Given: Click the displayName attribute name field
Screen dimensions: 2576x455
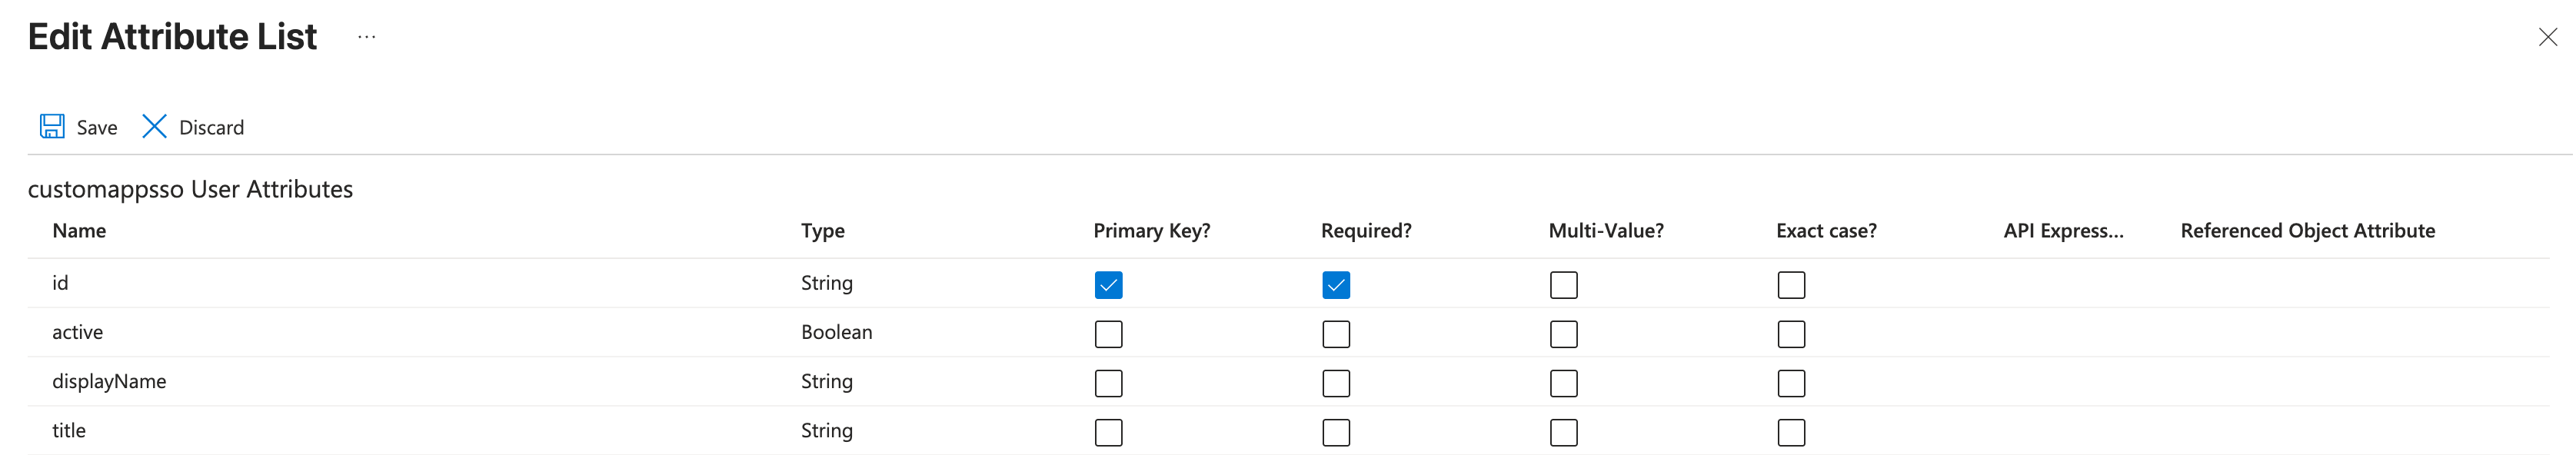Looking at the screenshot, I should coord(110,382).
